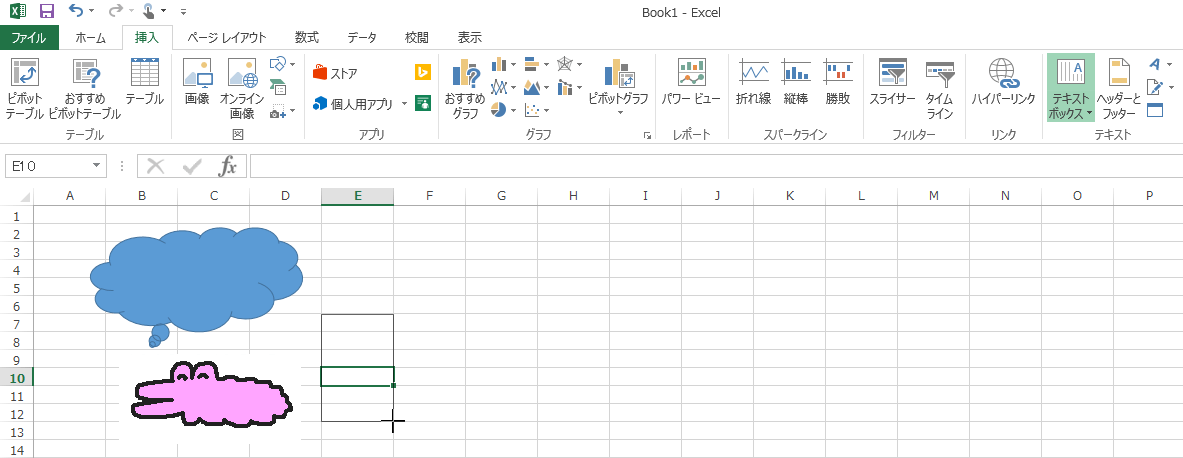Open the Screenshot camera dropdown
This screenshot has width=1183, height=458.
pos(282,112)
